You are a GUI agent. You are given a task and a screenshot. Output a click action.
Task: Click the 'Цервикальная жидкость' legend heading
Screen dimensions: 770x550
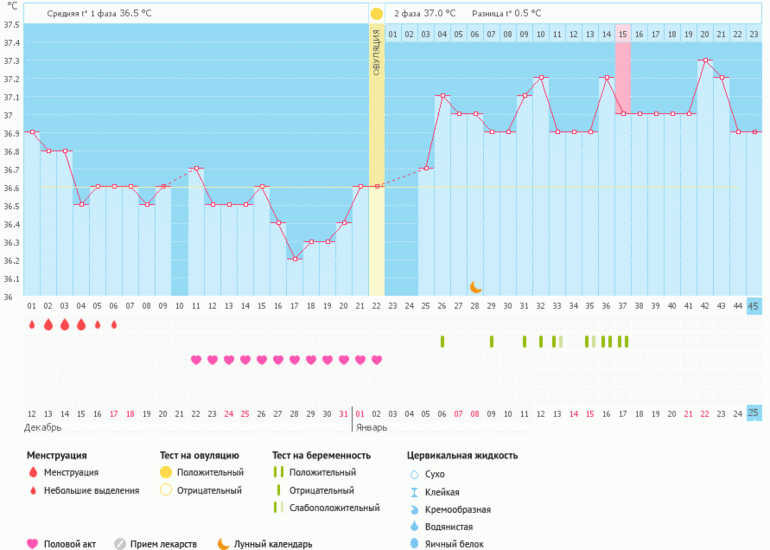[463, 455]
